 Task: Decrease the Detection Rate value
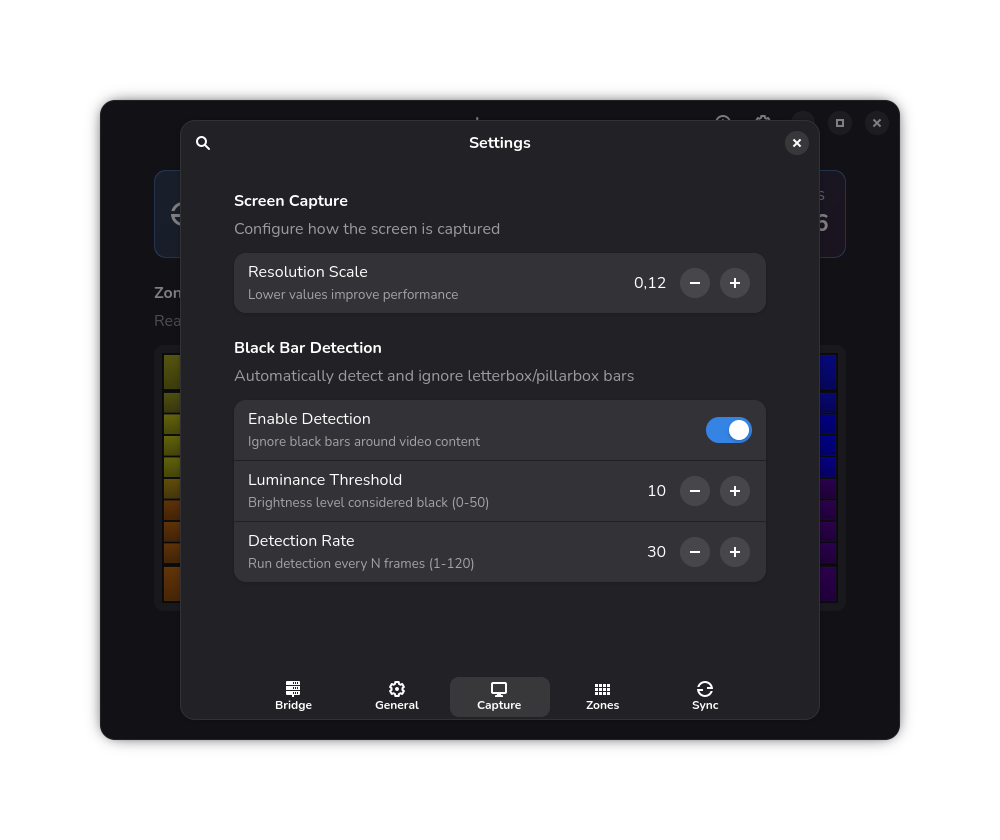point(695,552)
